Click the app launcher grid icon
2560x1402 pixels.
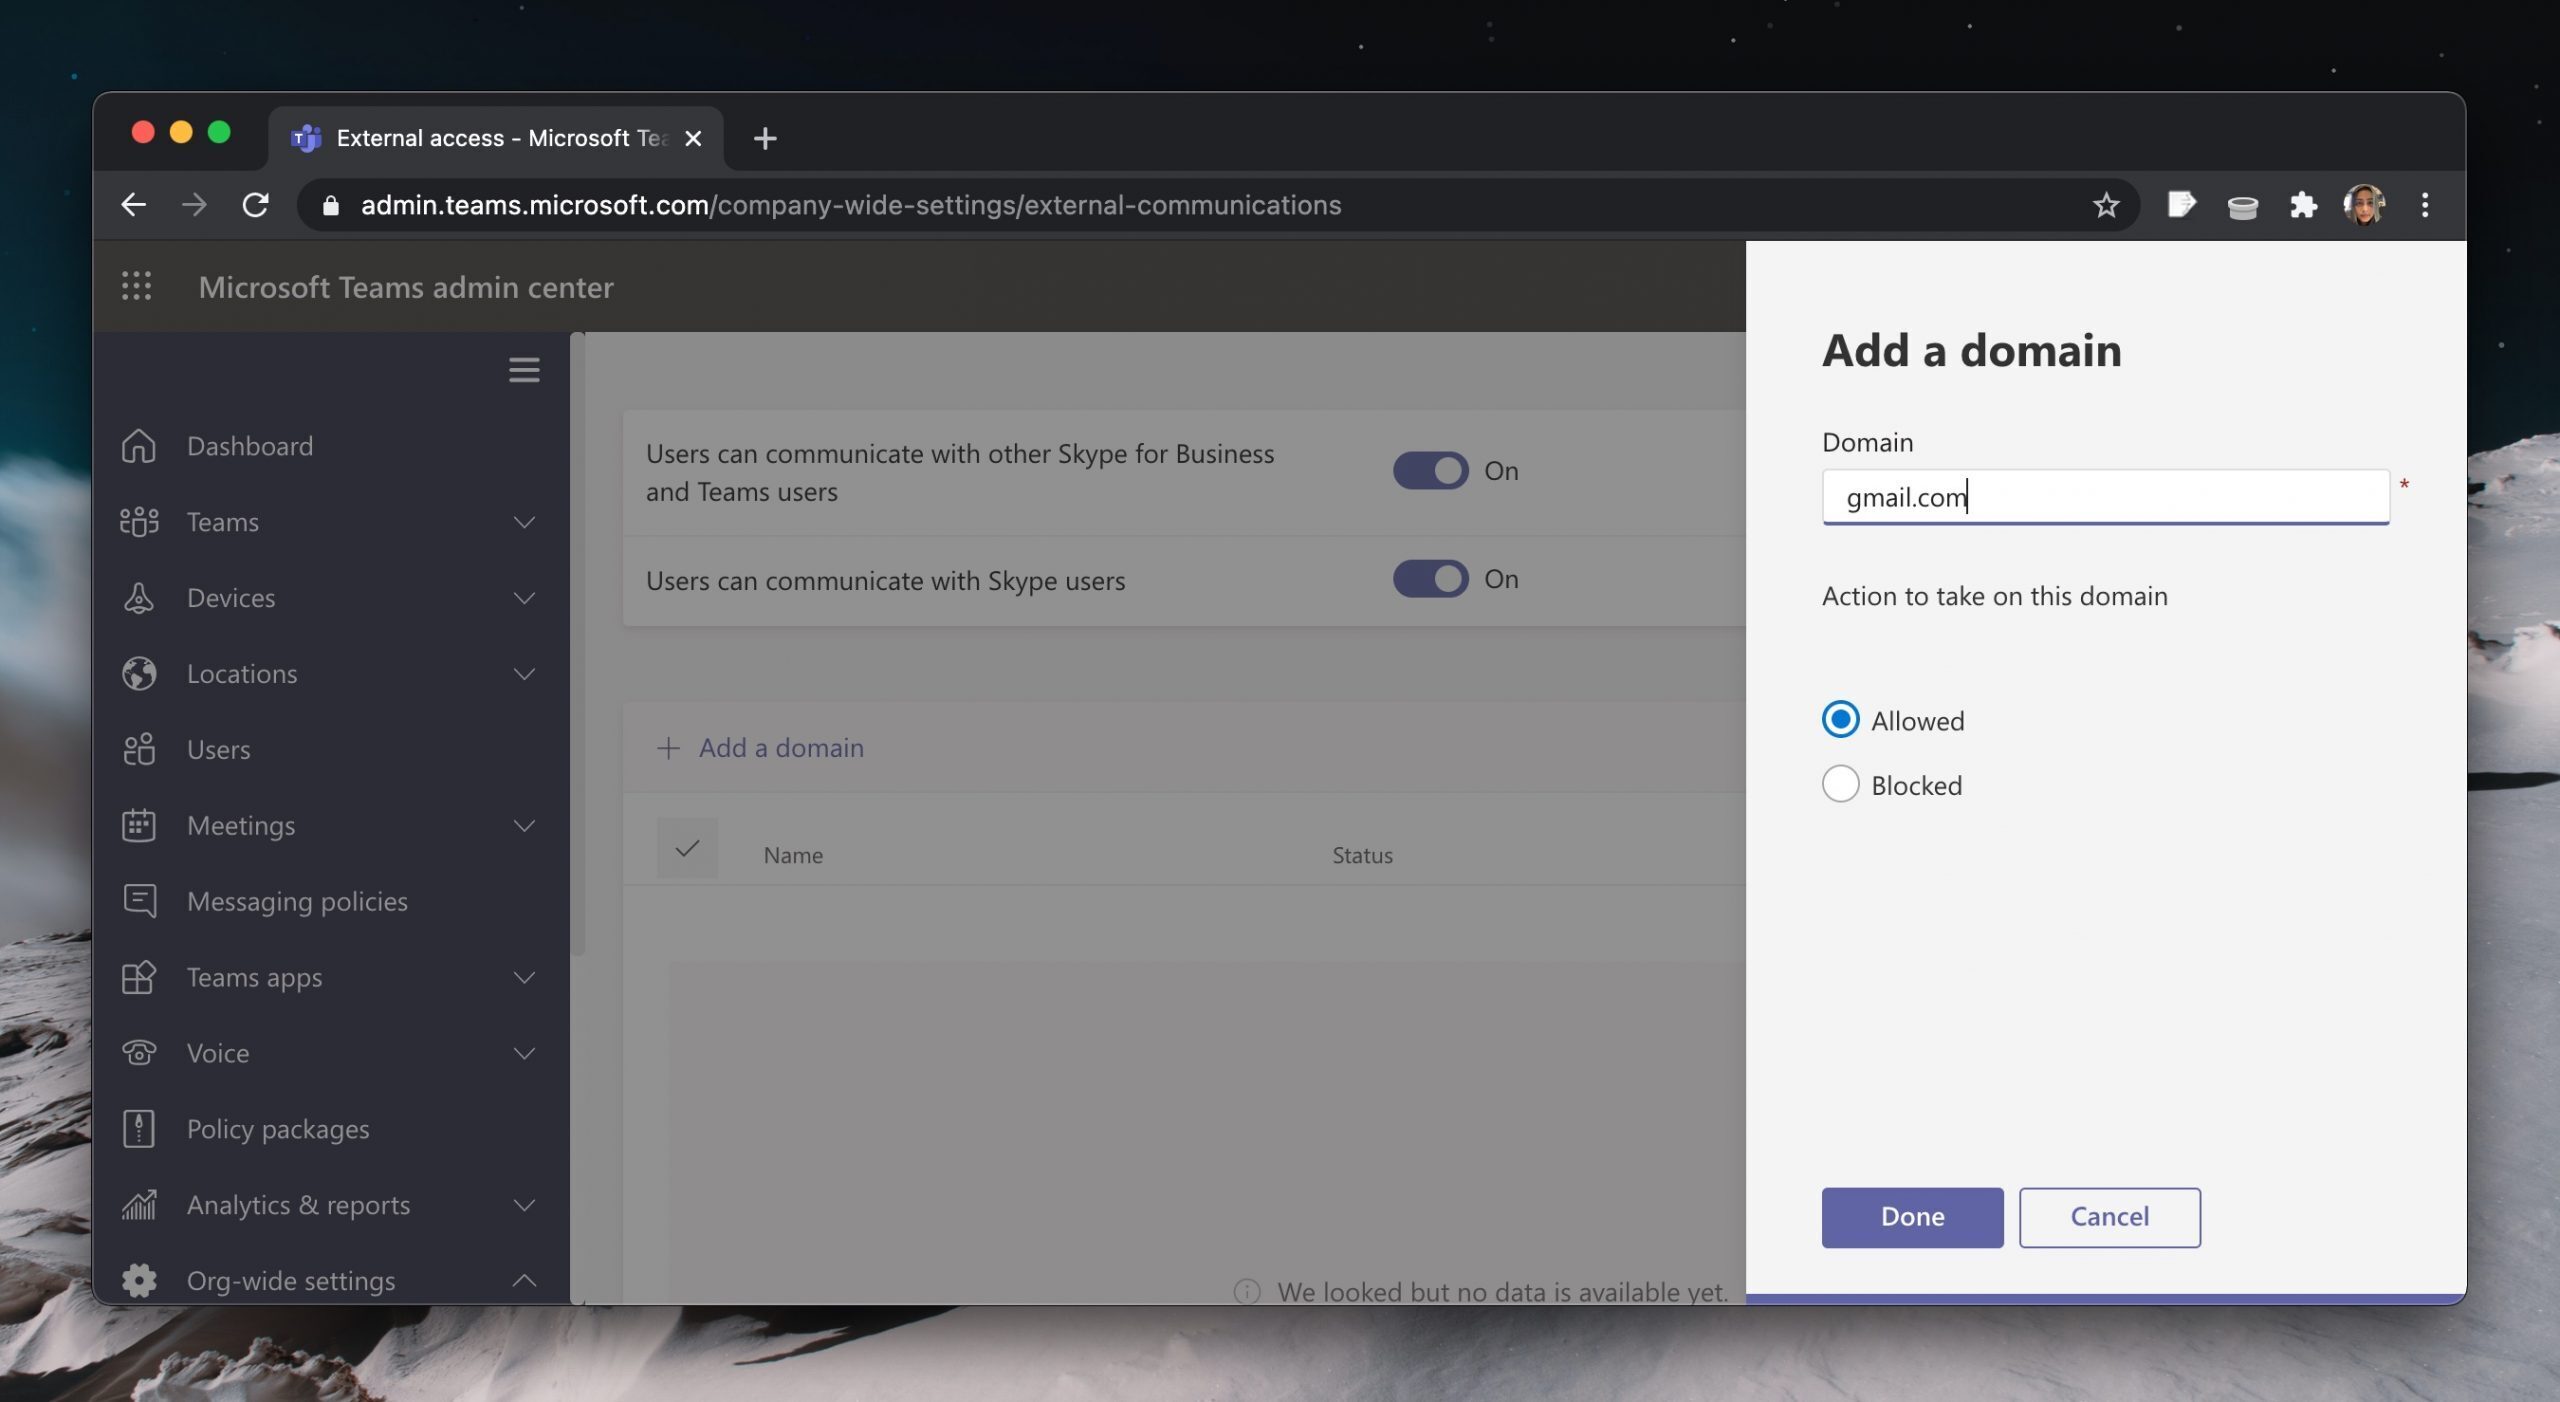pos(136,286)
